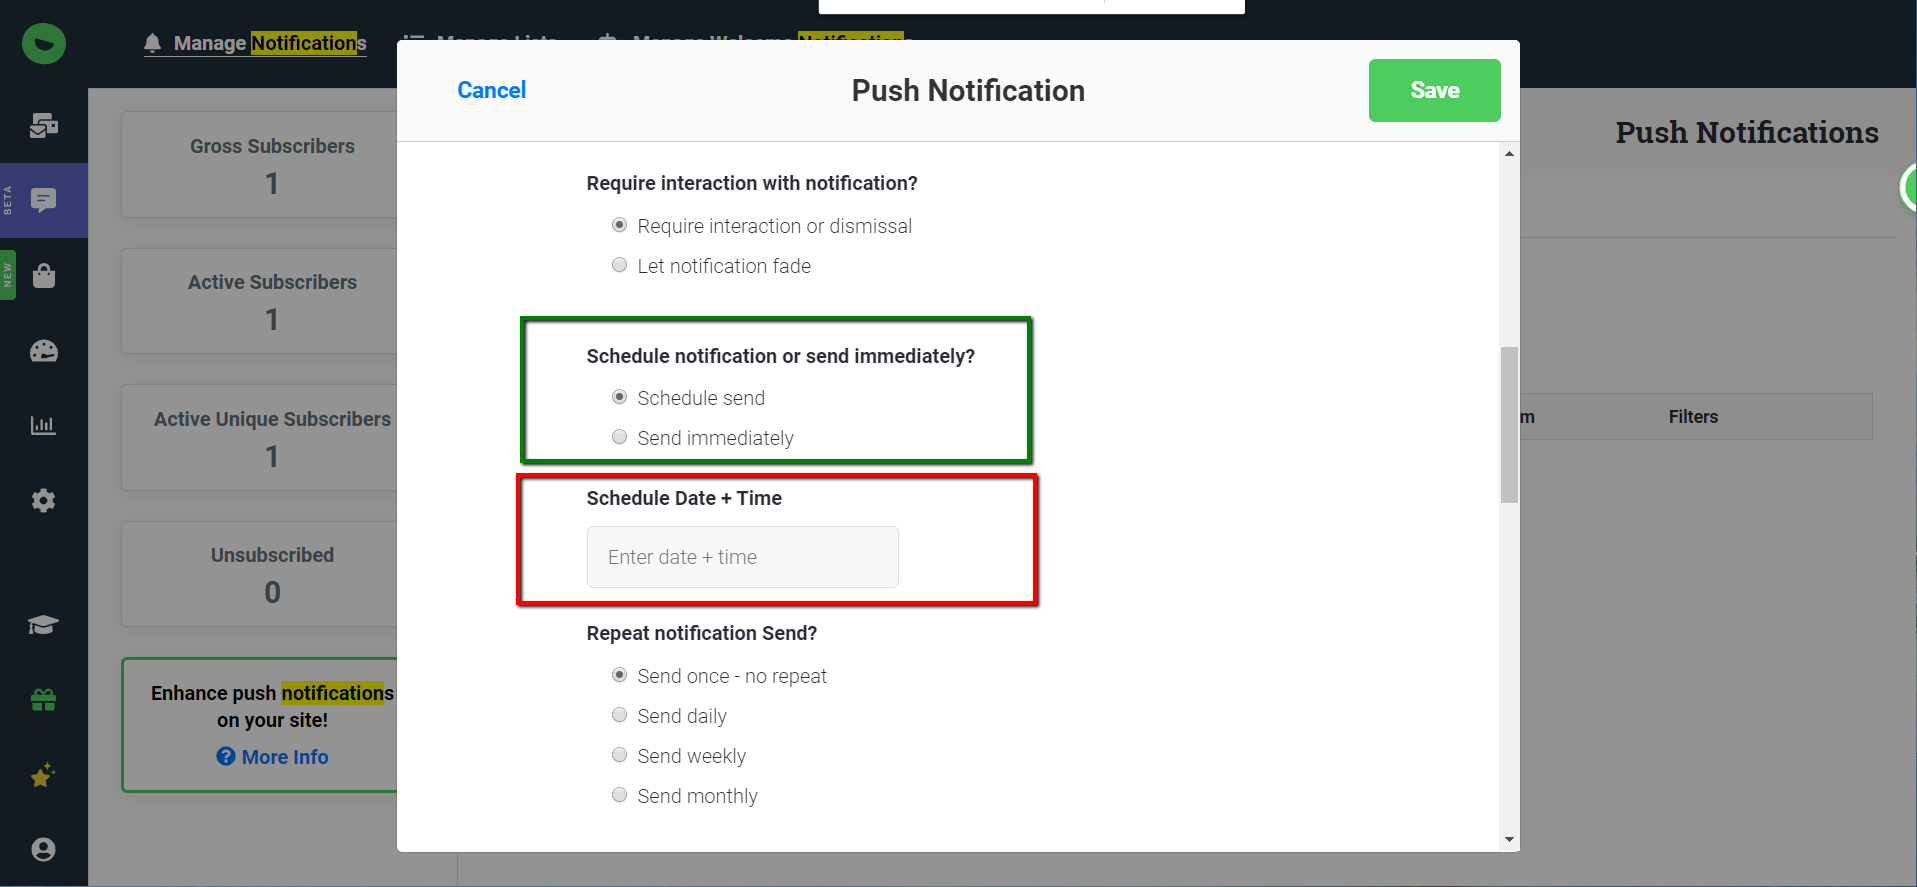Click the Gross Subscribers stat card
The height and width of the screenshot is (887, 1917).
coord(260,164)
